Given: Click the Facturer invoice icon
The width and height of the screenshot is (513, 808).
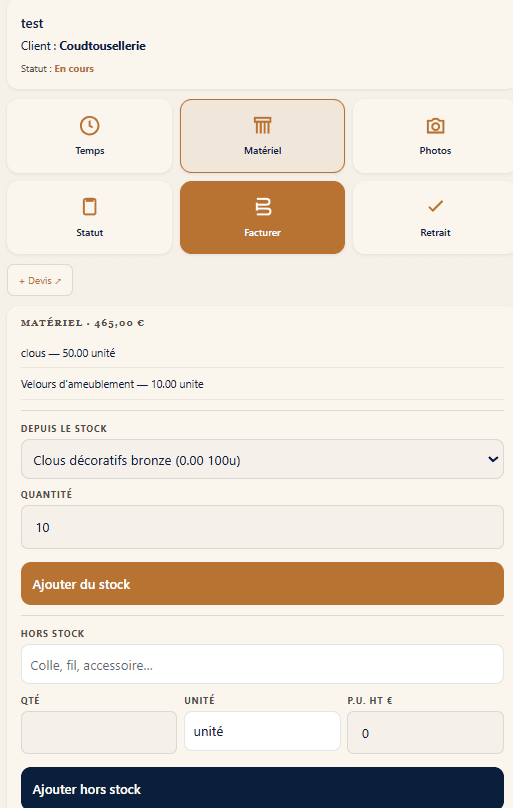Looking at the screenshot, I should click(x=263, y=206).
